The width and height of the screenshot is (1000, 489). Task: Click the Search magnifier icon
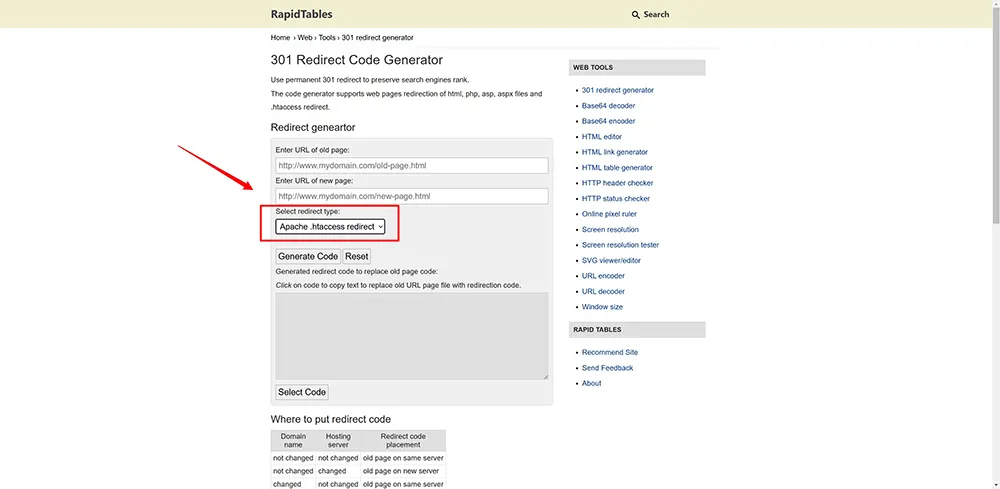click(636, 15)
